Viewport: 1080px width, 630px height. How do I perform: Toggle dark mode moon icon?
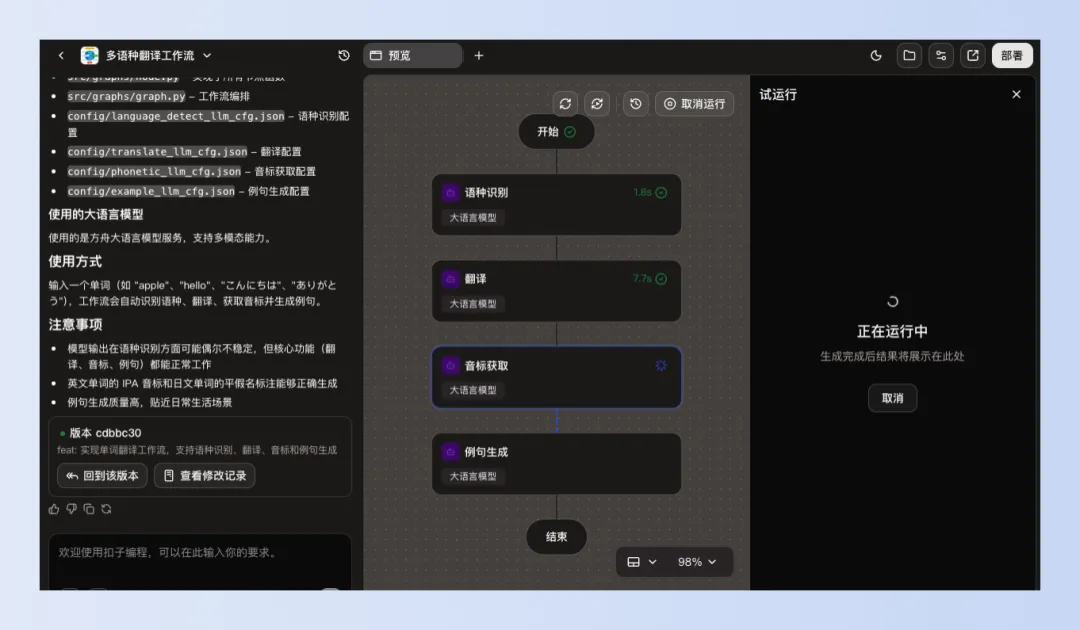pyautogui.click(x=876, y=56)
